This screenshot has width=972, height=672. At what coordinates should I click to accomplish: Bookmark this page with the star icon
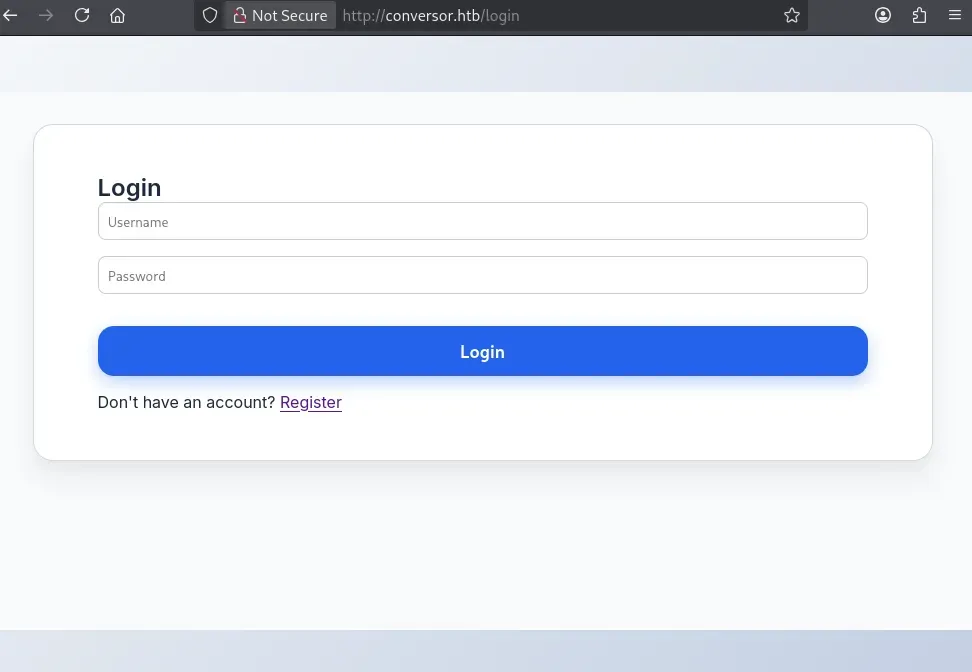(792, 15)
